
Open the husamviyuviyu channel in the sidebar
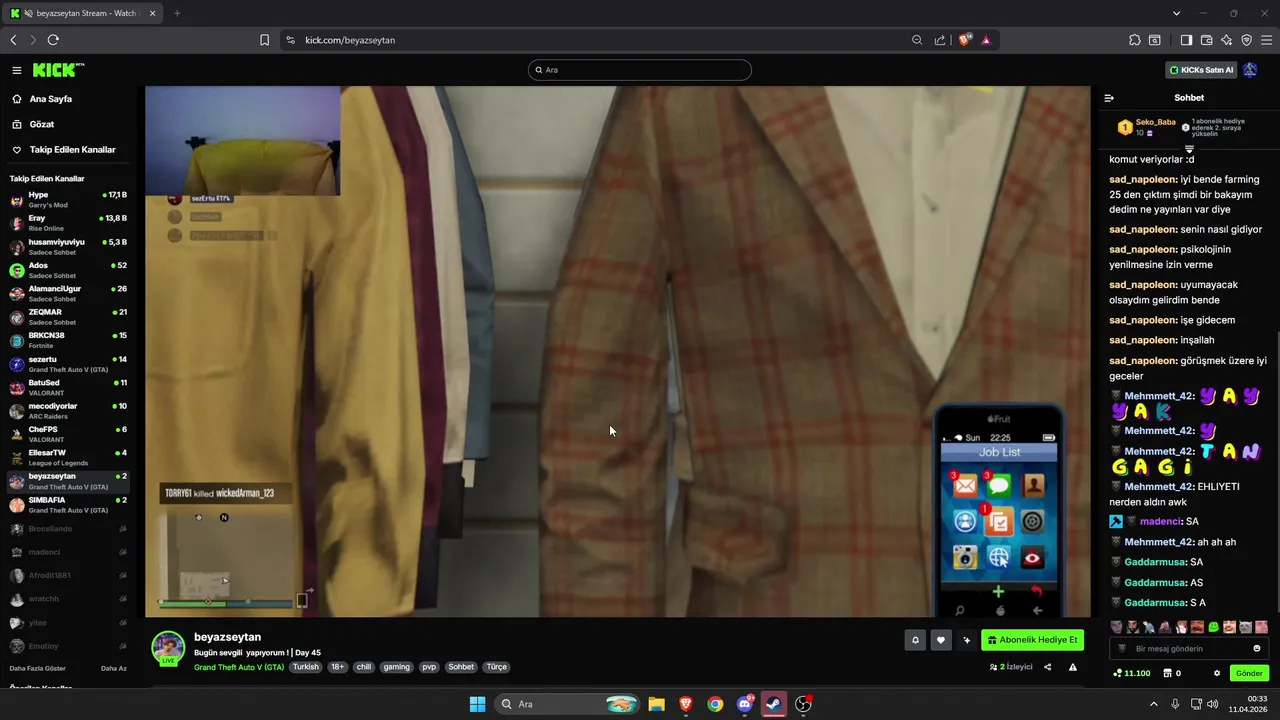(68, 246)
